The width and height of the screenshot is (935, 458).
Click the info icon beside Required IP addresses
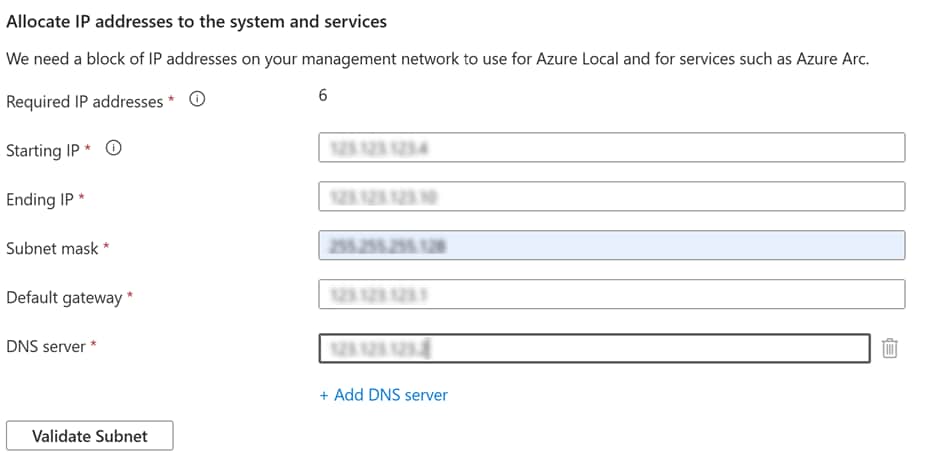point(197,100)
